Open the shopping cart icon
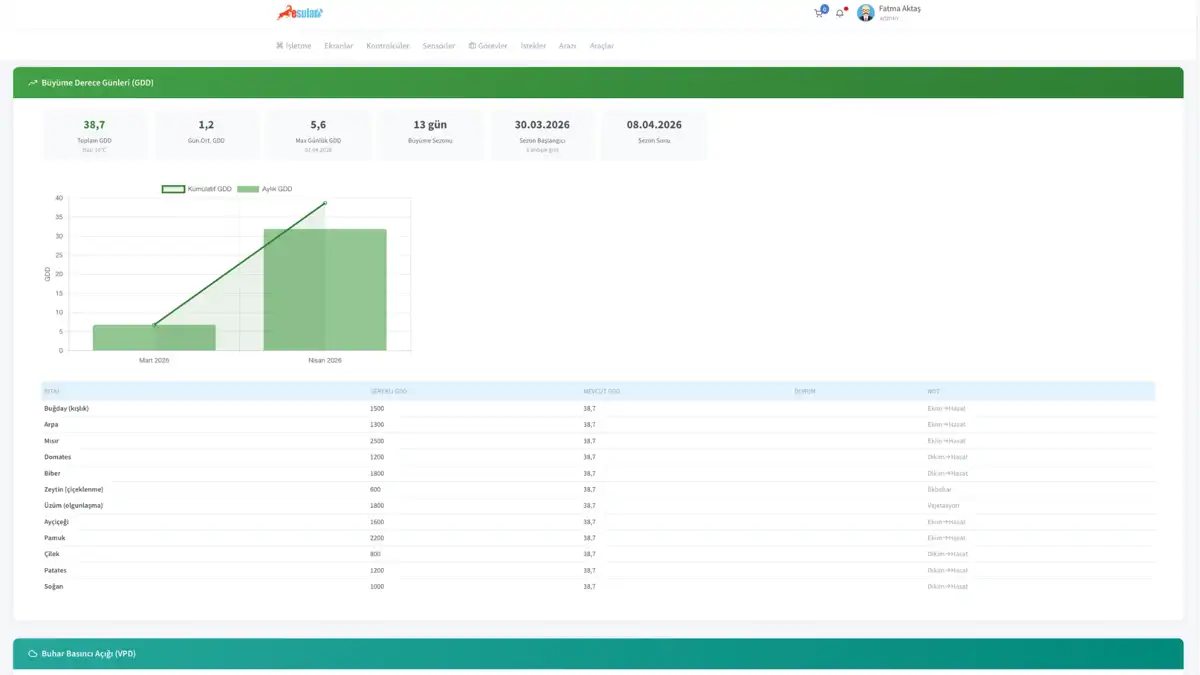This screenshot has height=675, width=1200. point(819,13)
